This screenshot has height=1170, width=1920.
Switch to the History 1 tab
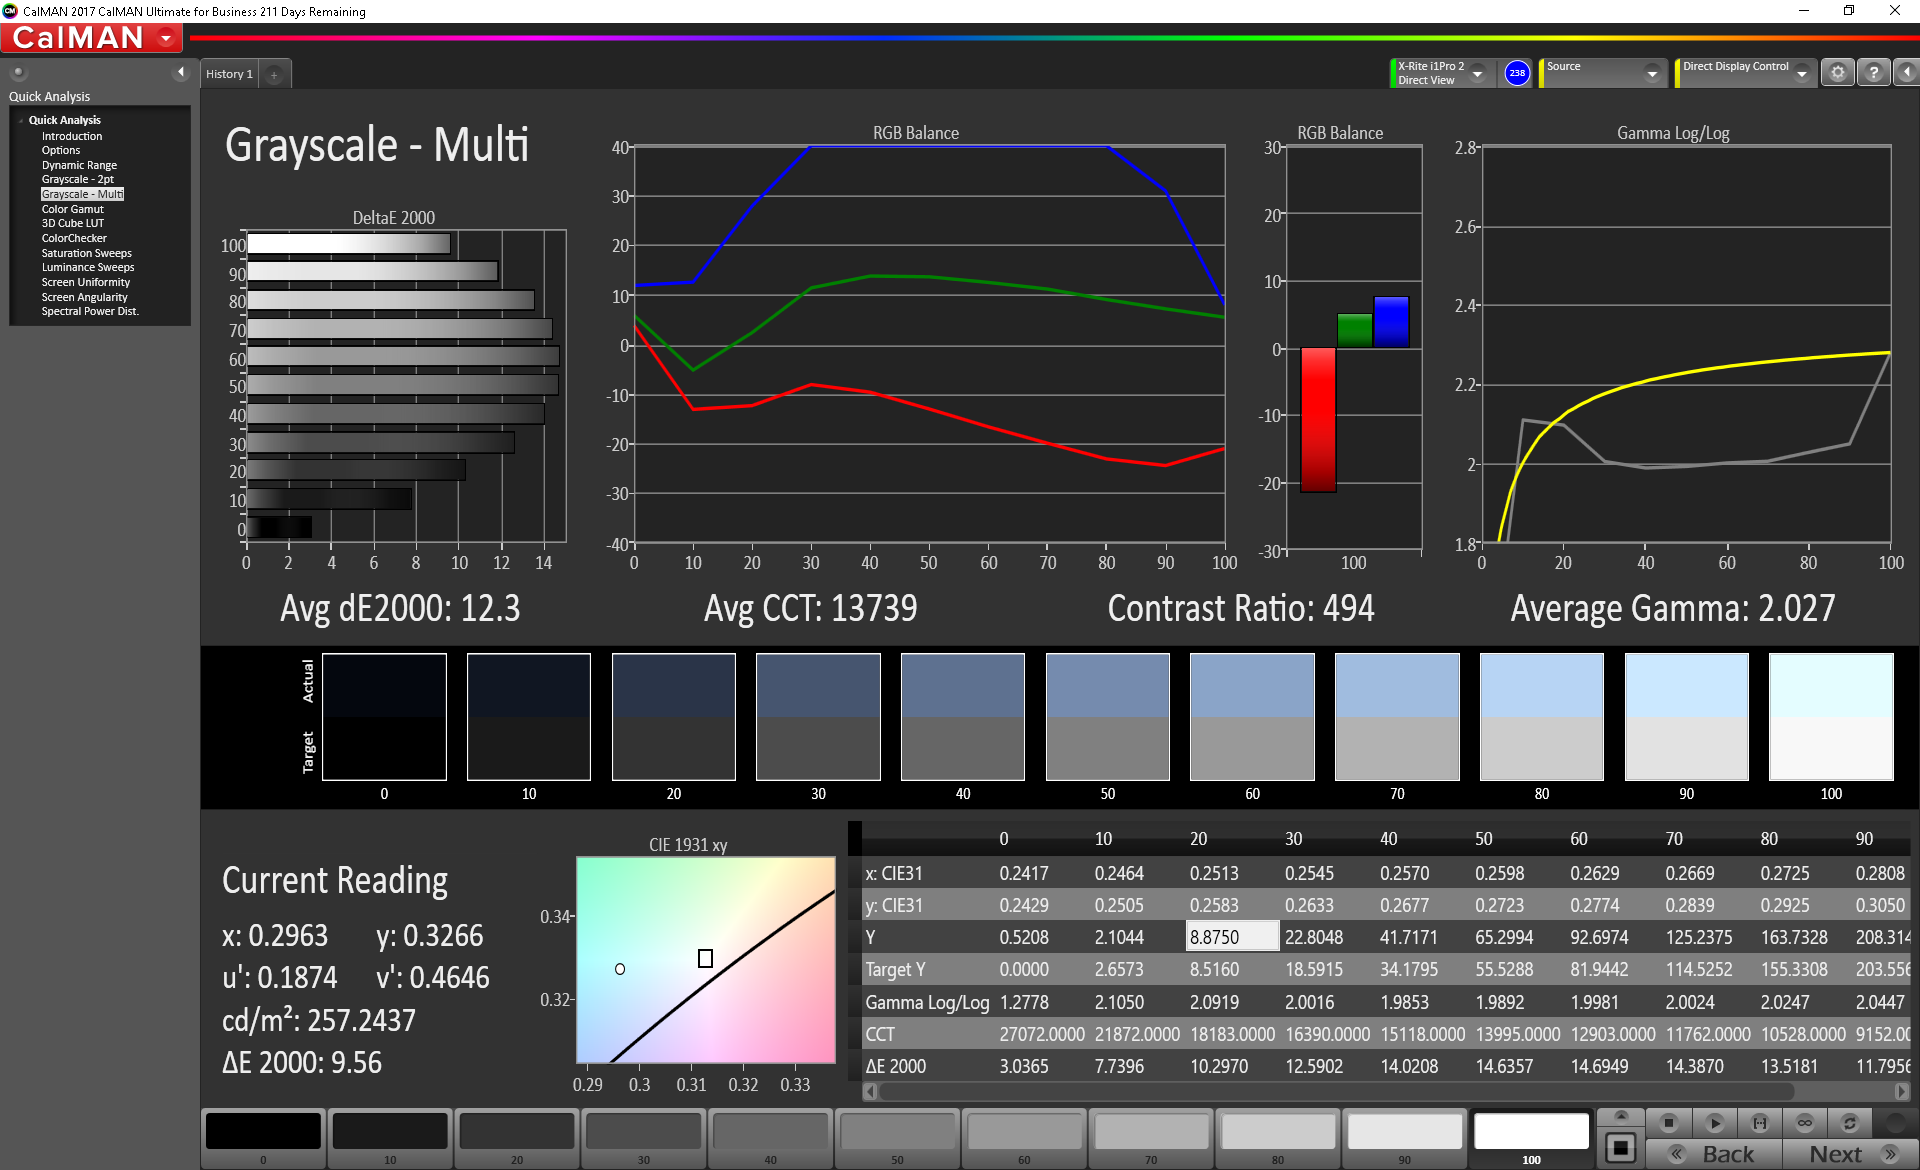(x=230, y=74)
